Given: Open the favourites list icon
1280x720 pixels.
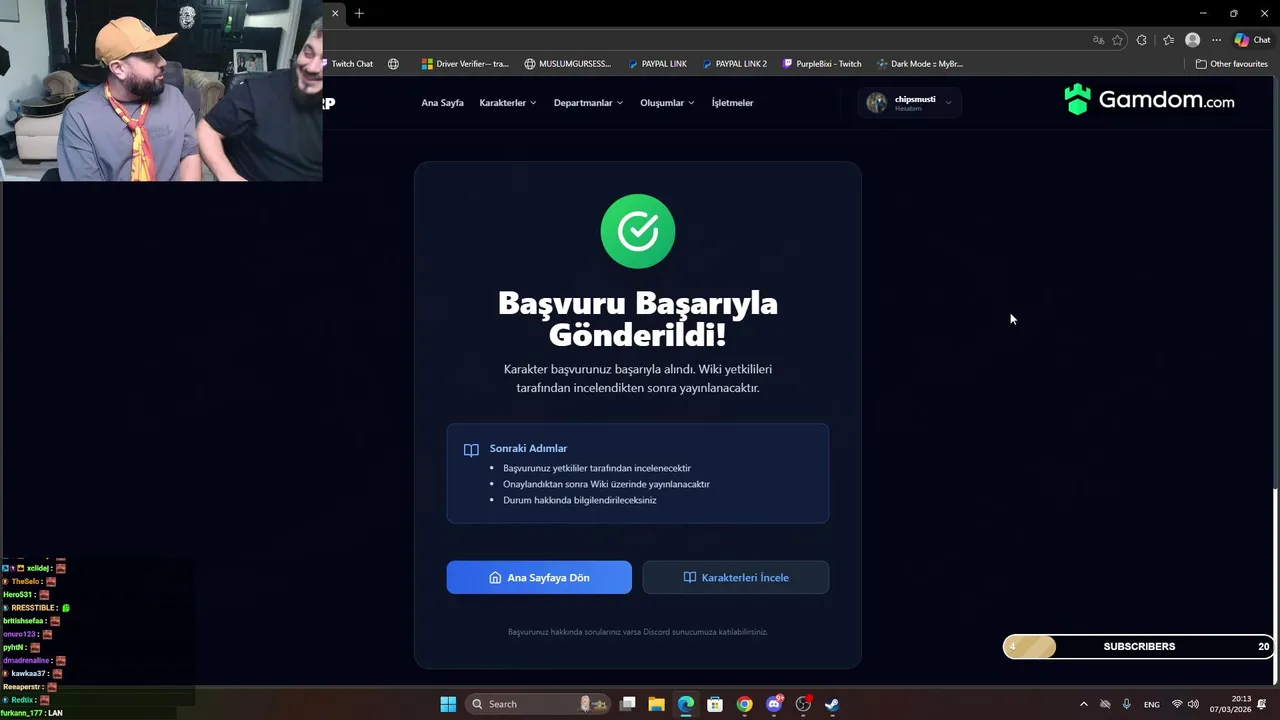Looking at the screenshot, I should [1168, 40].
